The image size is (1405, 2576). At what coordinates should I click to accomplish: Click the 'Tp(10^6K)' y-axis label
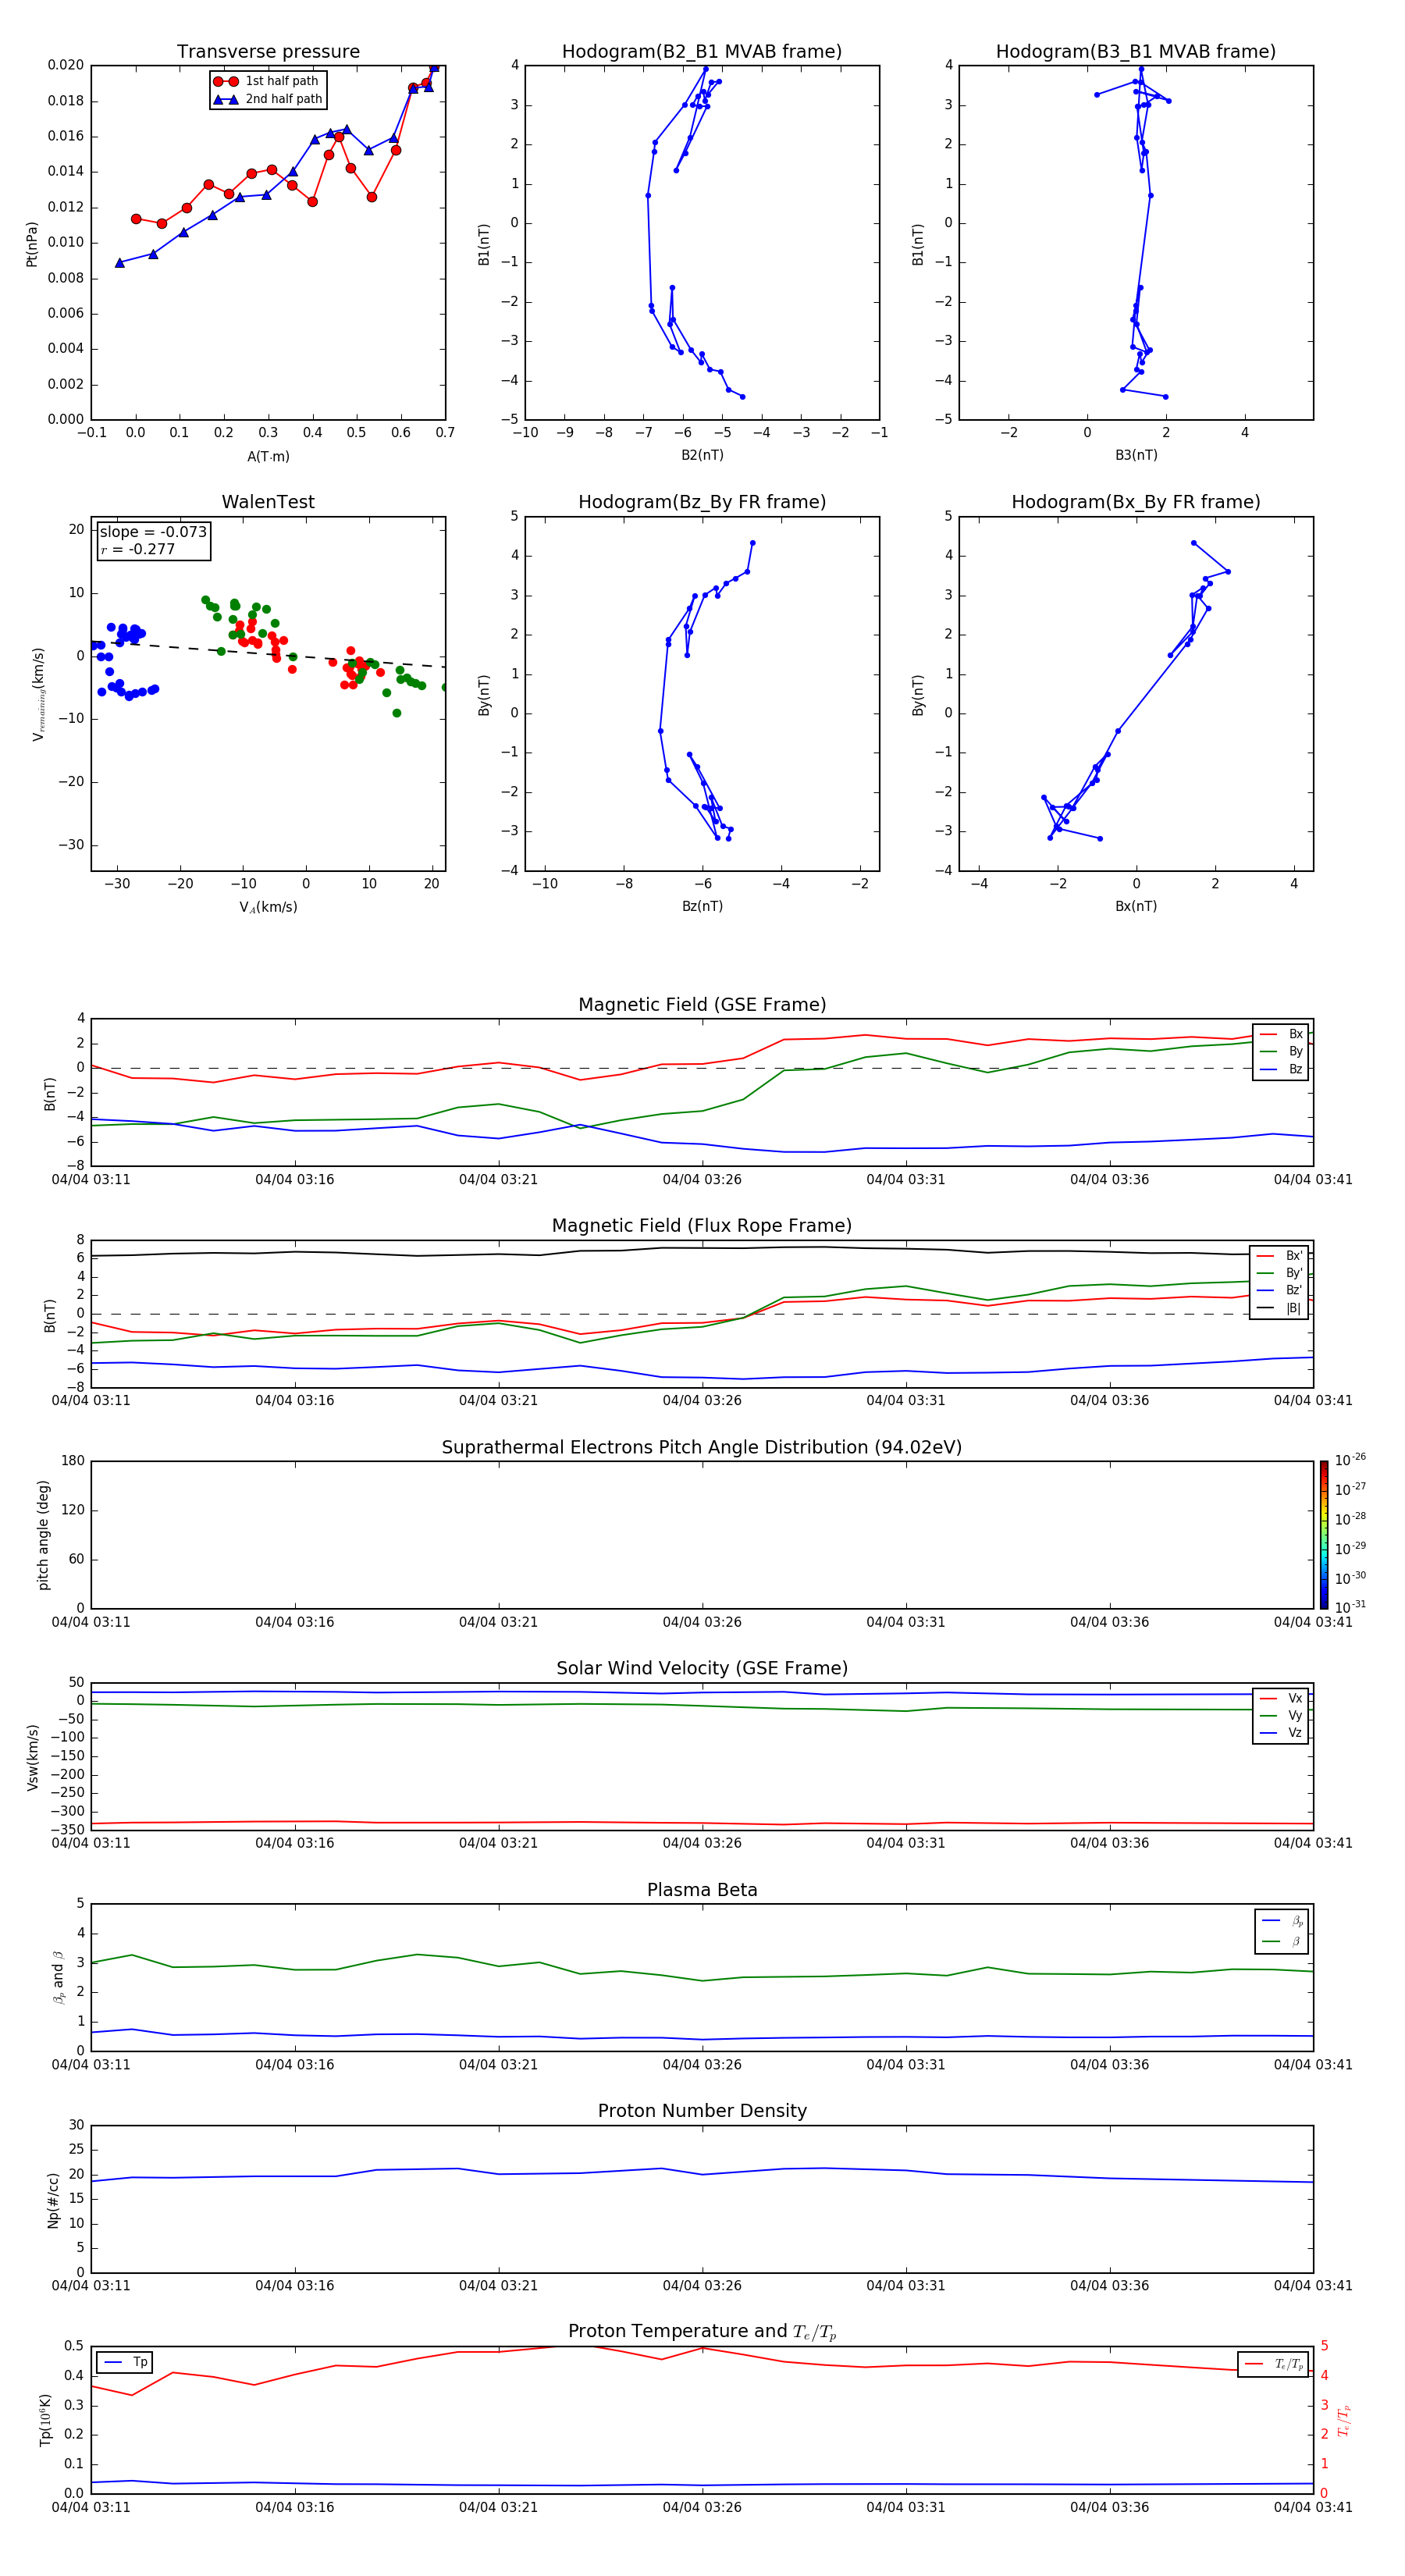click(45, 2420)
